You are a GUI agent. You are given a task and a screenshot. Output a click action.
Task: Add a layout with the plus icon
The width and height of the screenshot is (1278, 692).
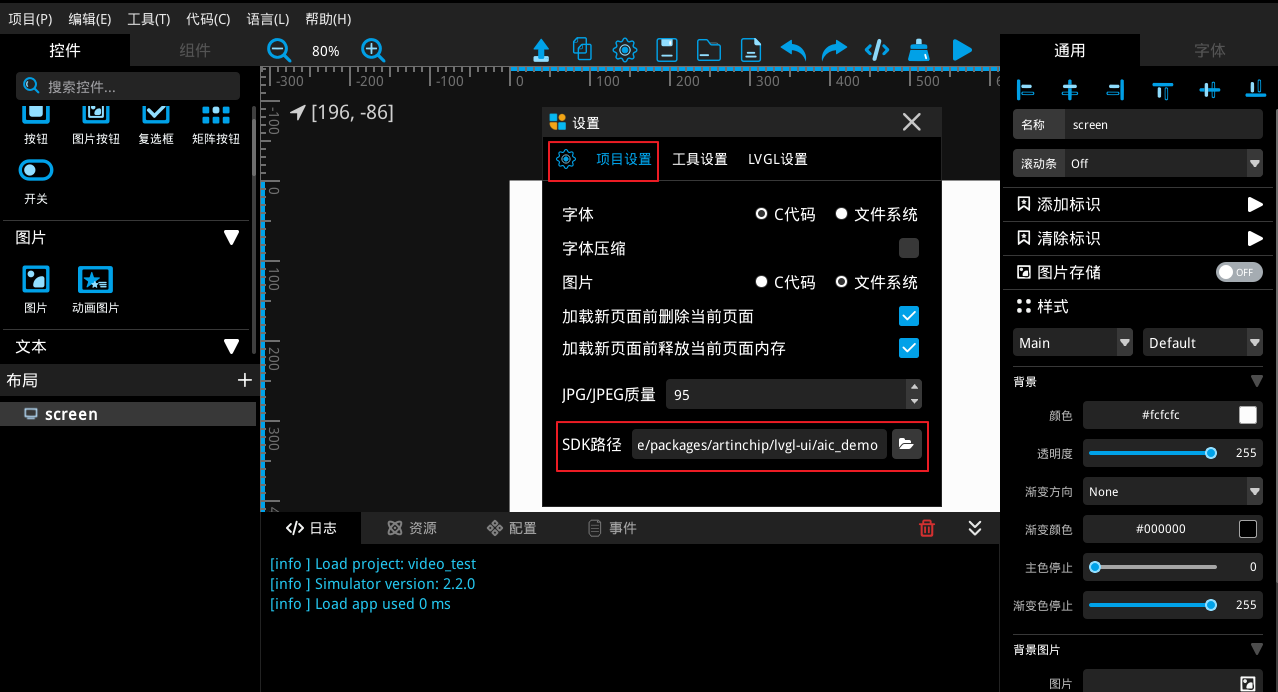click(244, 380)
